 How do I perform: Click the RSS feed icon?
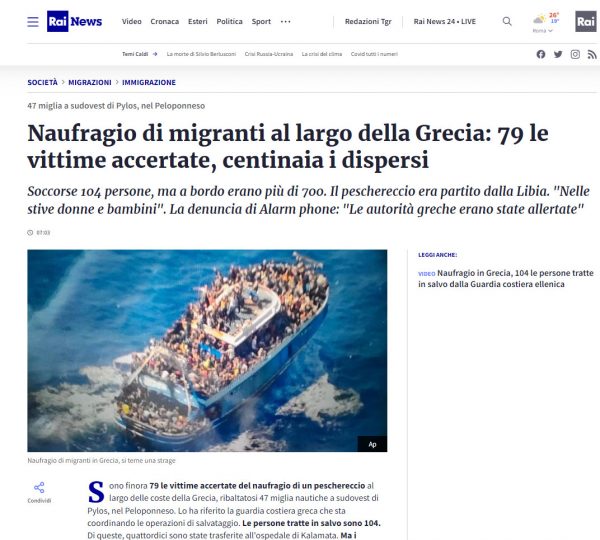(592, 54)
